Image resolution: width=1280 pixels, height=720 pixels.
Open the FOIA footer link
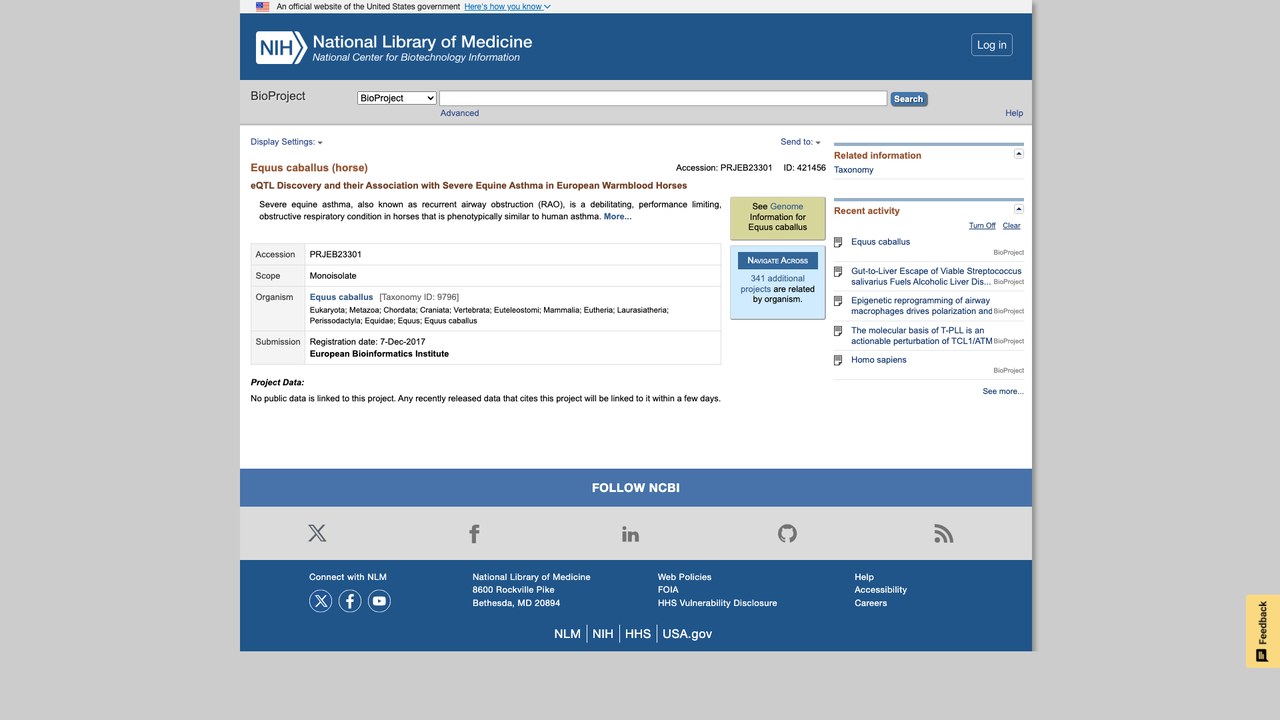[x=668, y=590]
